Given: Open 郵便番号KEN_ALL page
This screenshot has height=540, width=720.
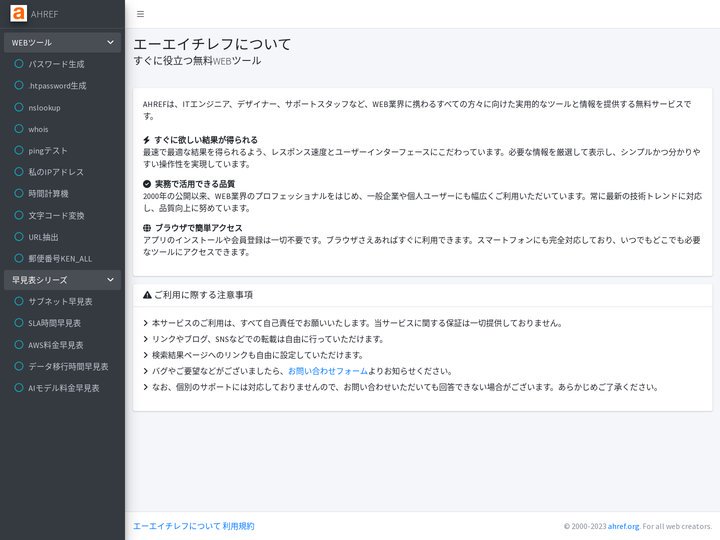Looking at the screenshot, I should coord(62,259).
